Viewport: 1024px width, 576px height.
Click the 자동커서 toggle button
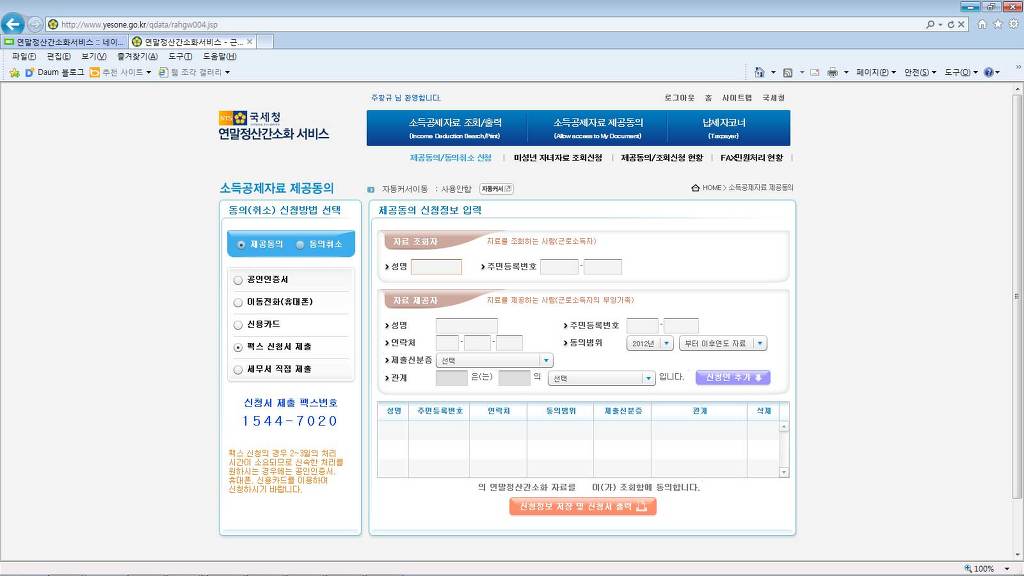tap(496, 189)
